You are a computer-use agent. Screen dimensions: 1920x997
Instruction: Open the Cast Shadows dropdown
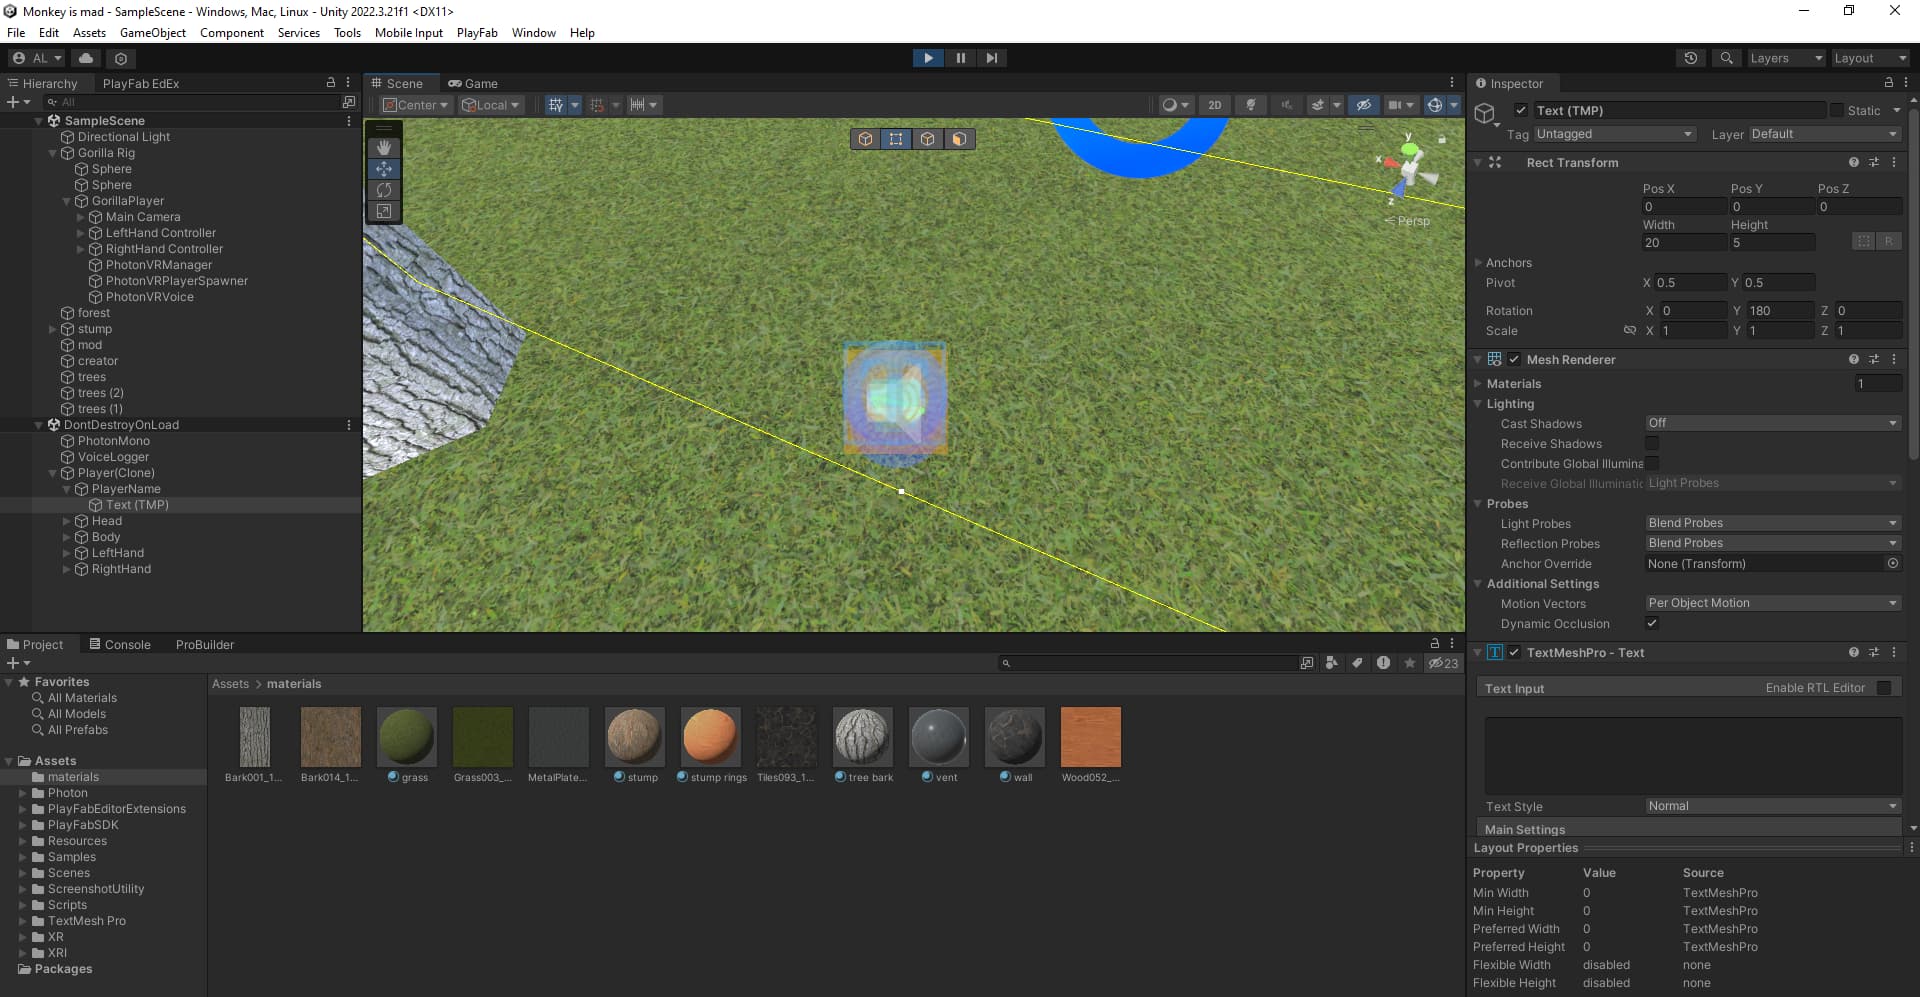click(1770, 423)
